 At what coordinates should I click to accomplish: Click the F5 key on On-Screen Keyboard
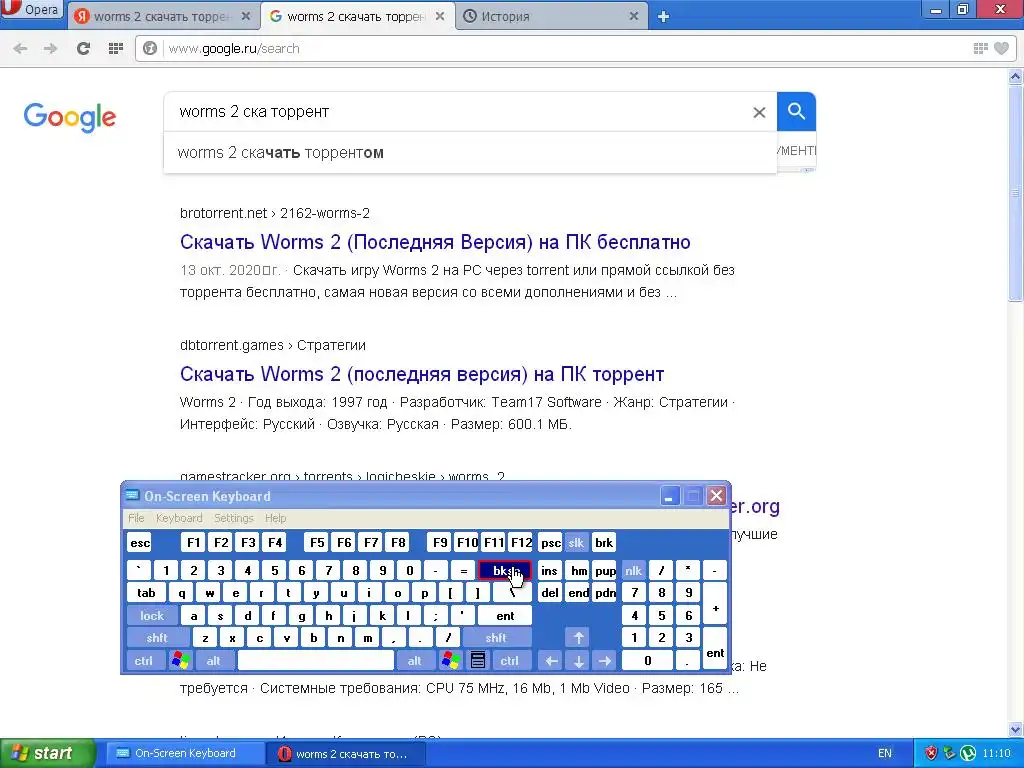click(317, 543)
